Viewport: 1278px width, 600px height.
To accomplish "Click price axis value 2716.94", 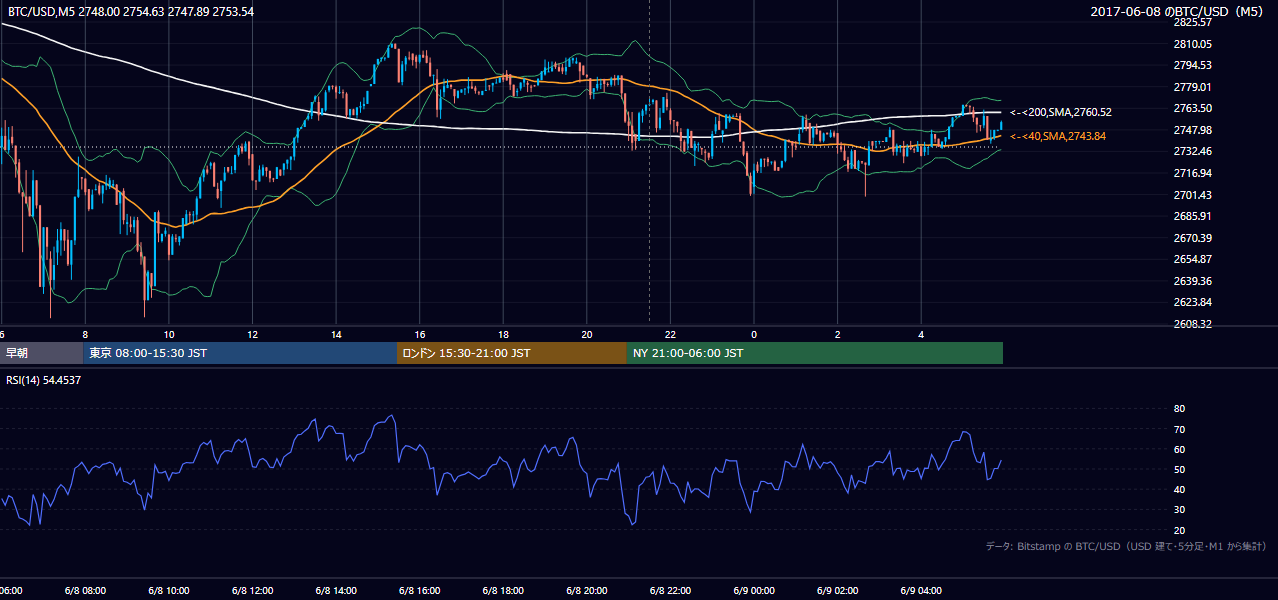I will tap(1193, 173).
